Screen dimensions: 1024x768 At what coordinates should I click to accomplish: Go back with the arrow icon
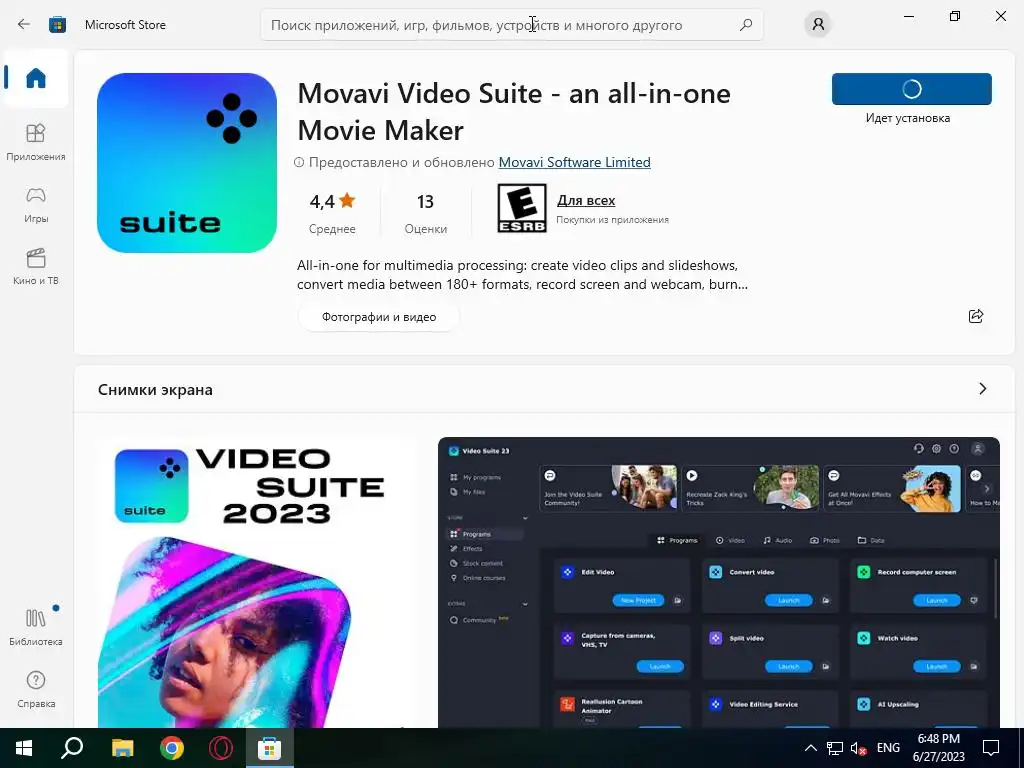(24, 25)
